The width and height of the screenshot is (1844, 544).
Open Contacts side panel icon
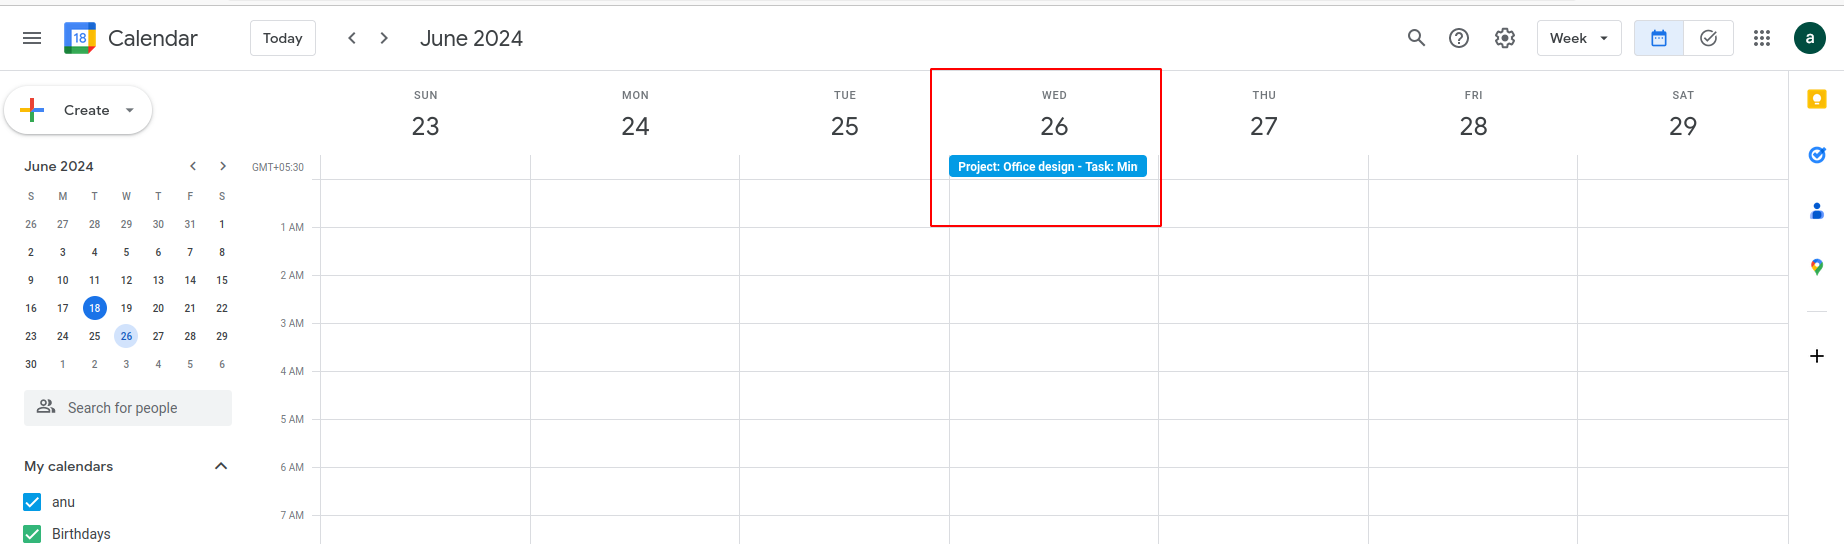coord(1817,211)
